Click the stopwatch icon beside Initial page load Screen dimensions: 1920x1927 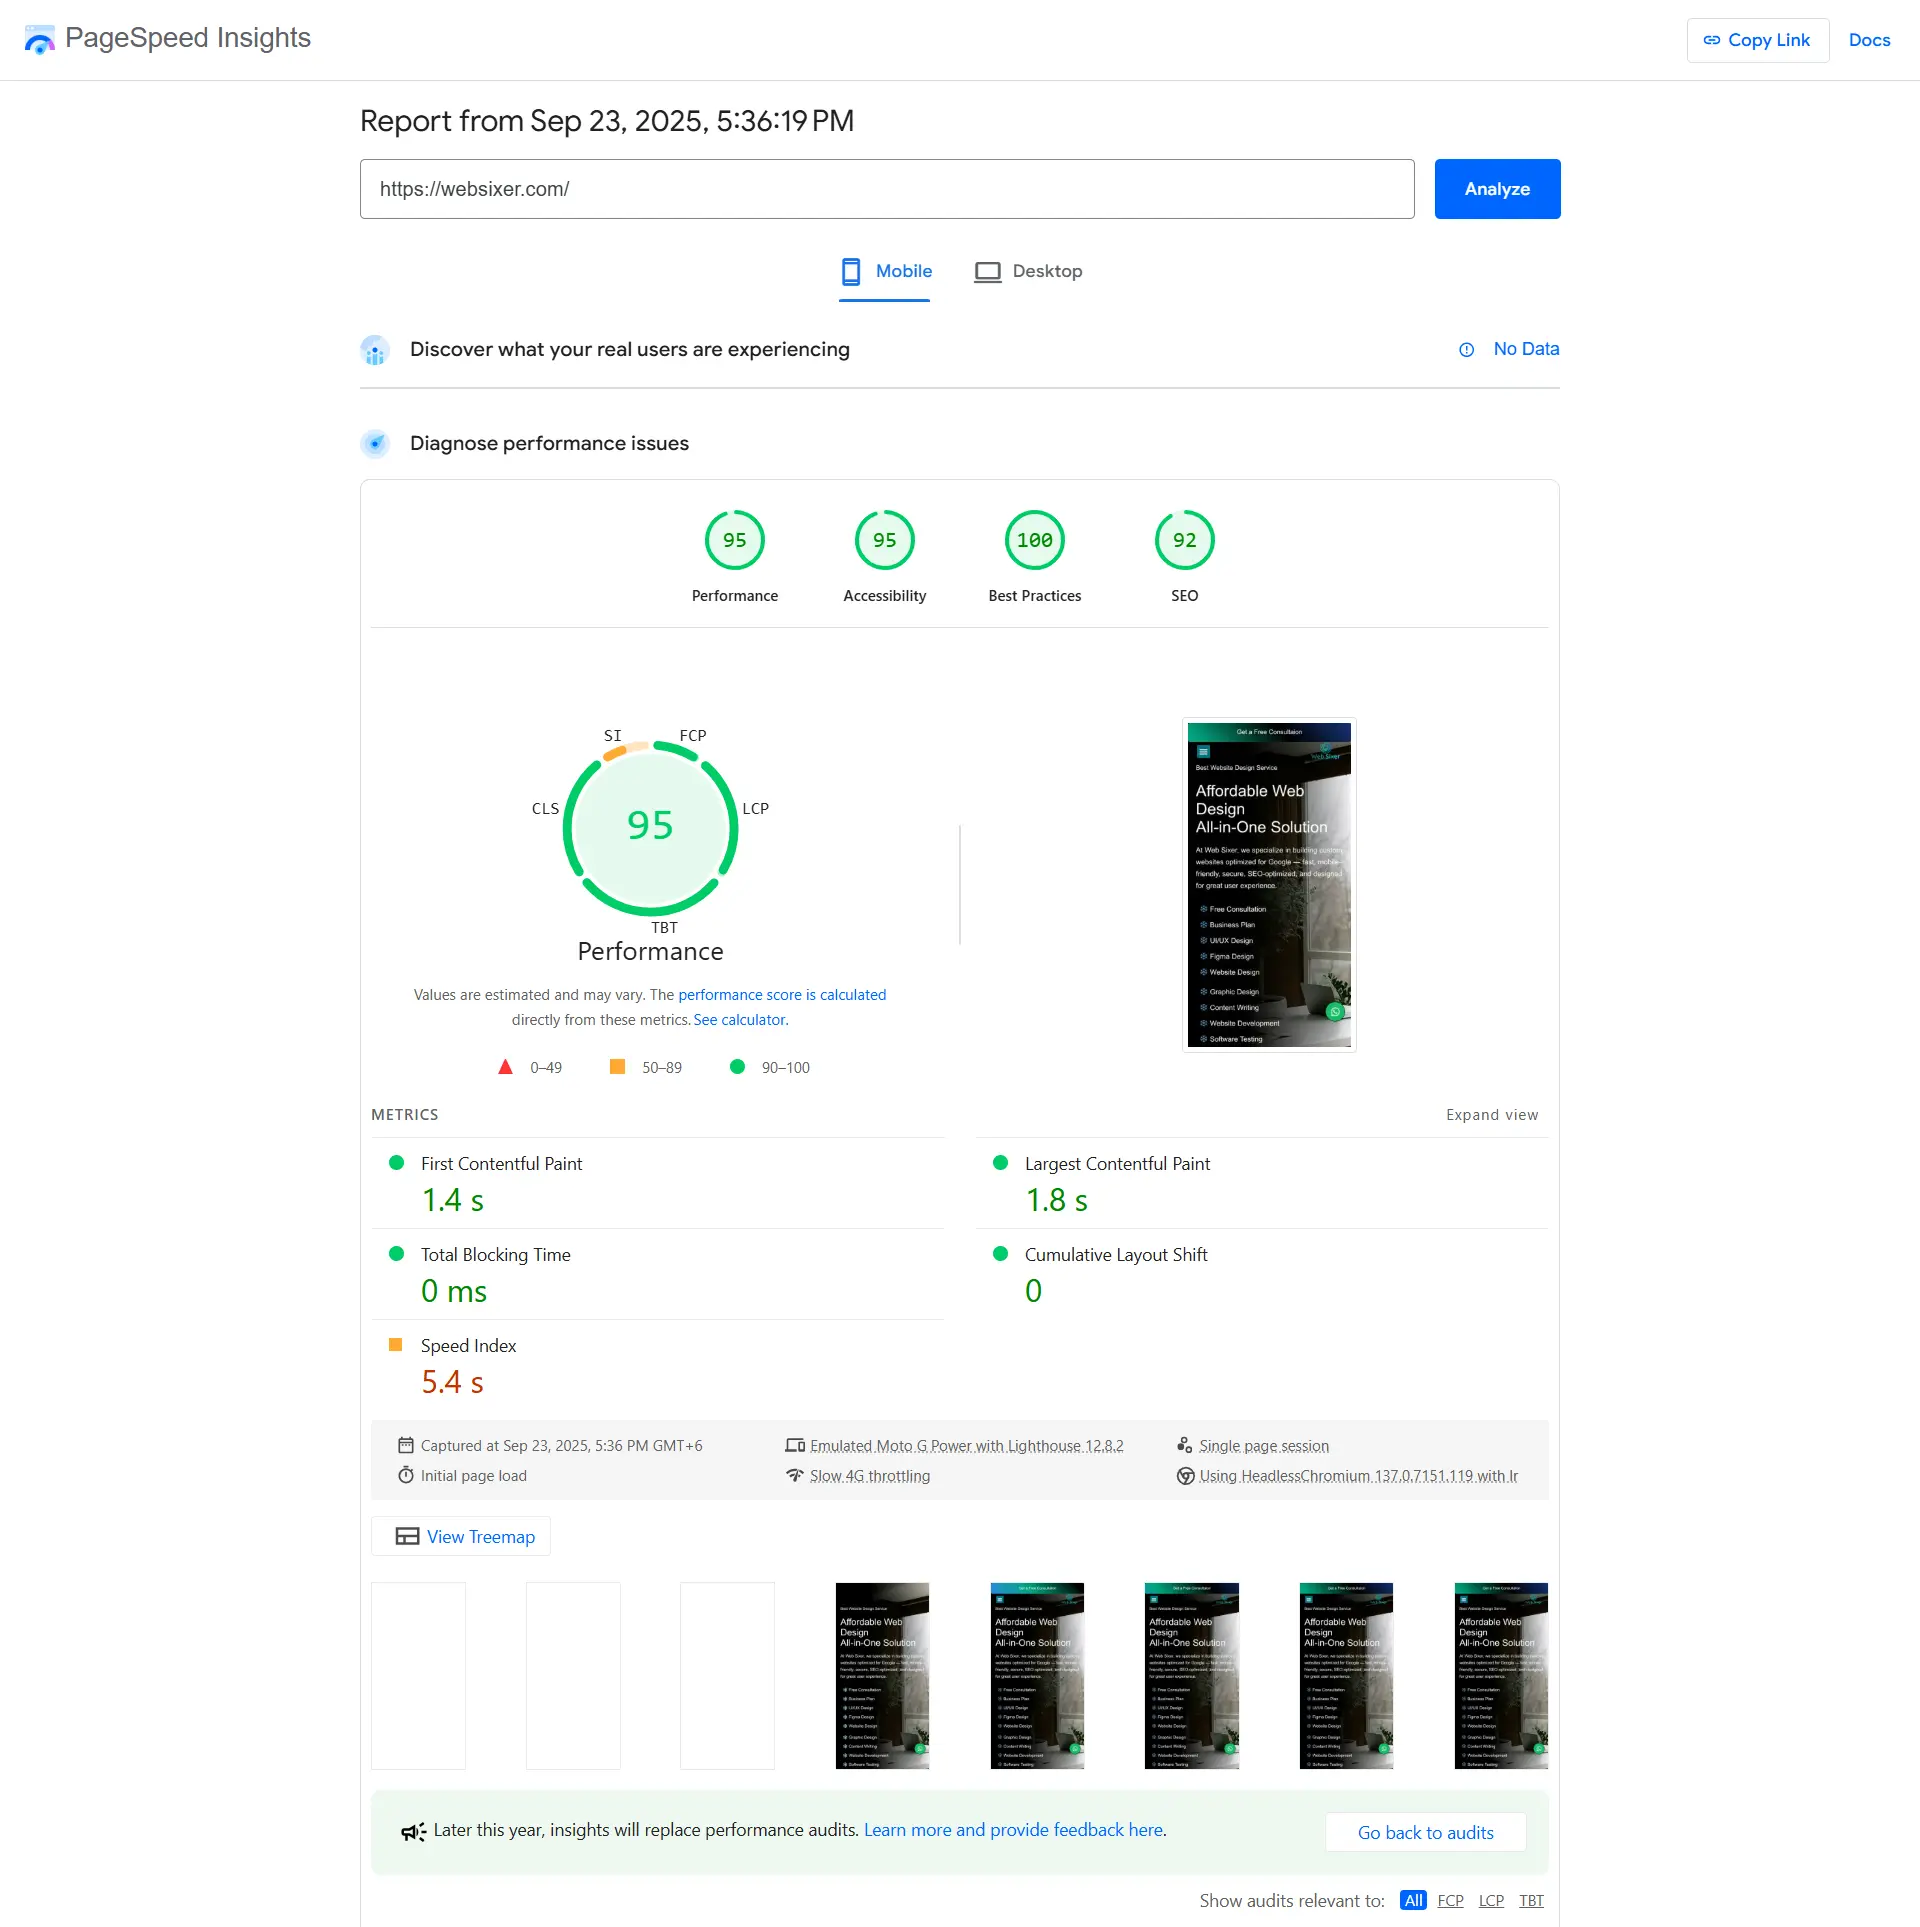point(406,1475)
